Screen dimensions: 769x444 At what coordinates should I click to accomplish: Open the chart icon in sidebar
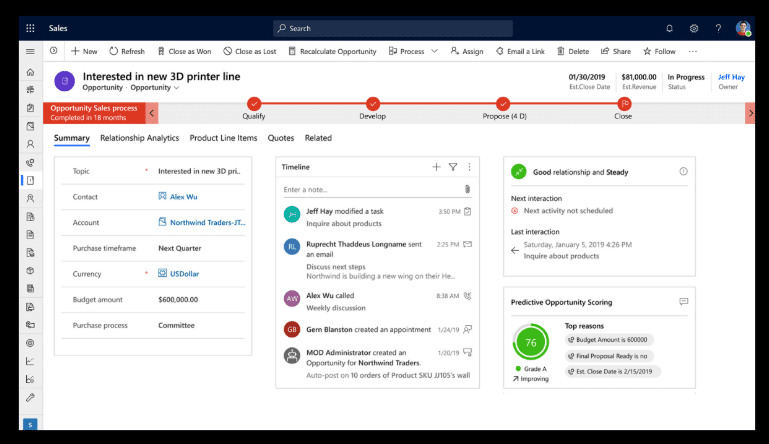pos(30,361)
